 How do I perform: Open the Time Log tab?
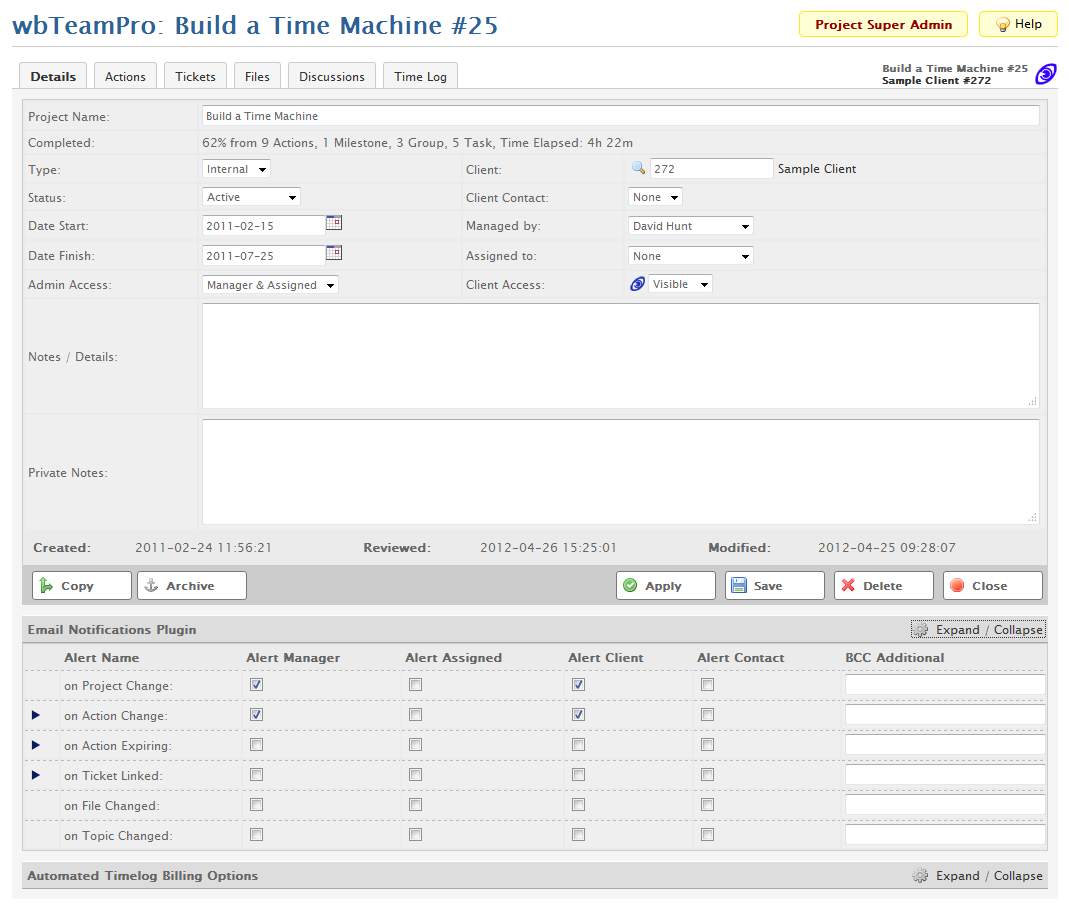point(420,76)
